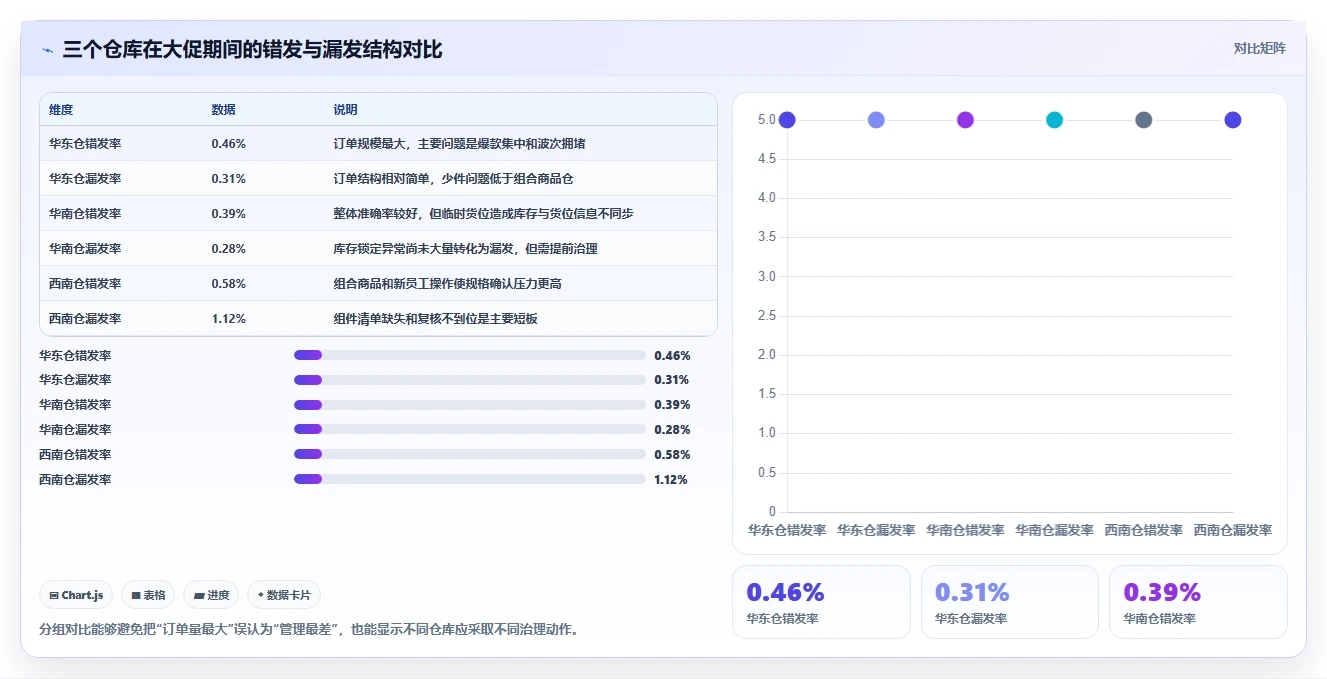Select the 华南仓错发率 table row name

[85, 214]
